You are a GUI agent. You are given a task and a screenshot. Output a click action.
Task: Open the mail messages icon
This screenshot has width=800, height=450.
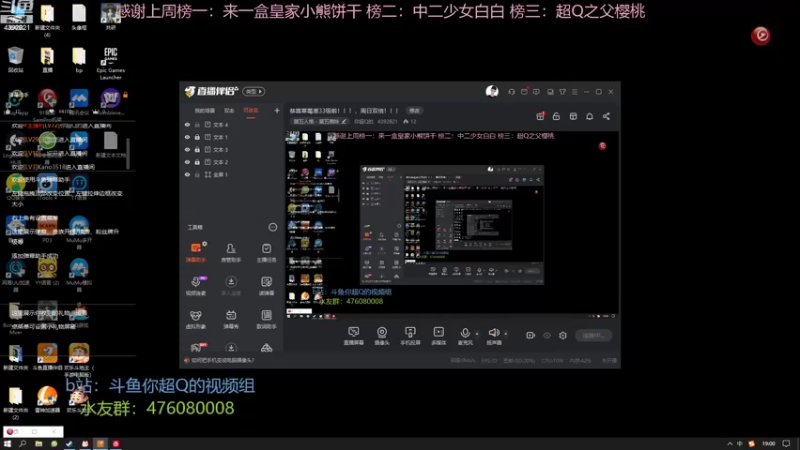click(524, 92)
